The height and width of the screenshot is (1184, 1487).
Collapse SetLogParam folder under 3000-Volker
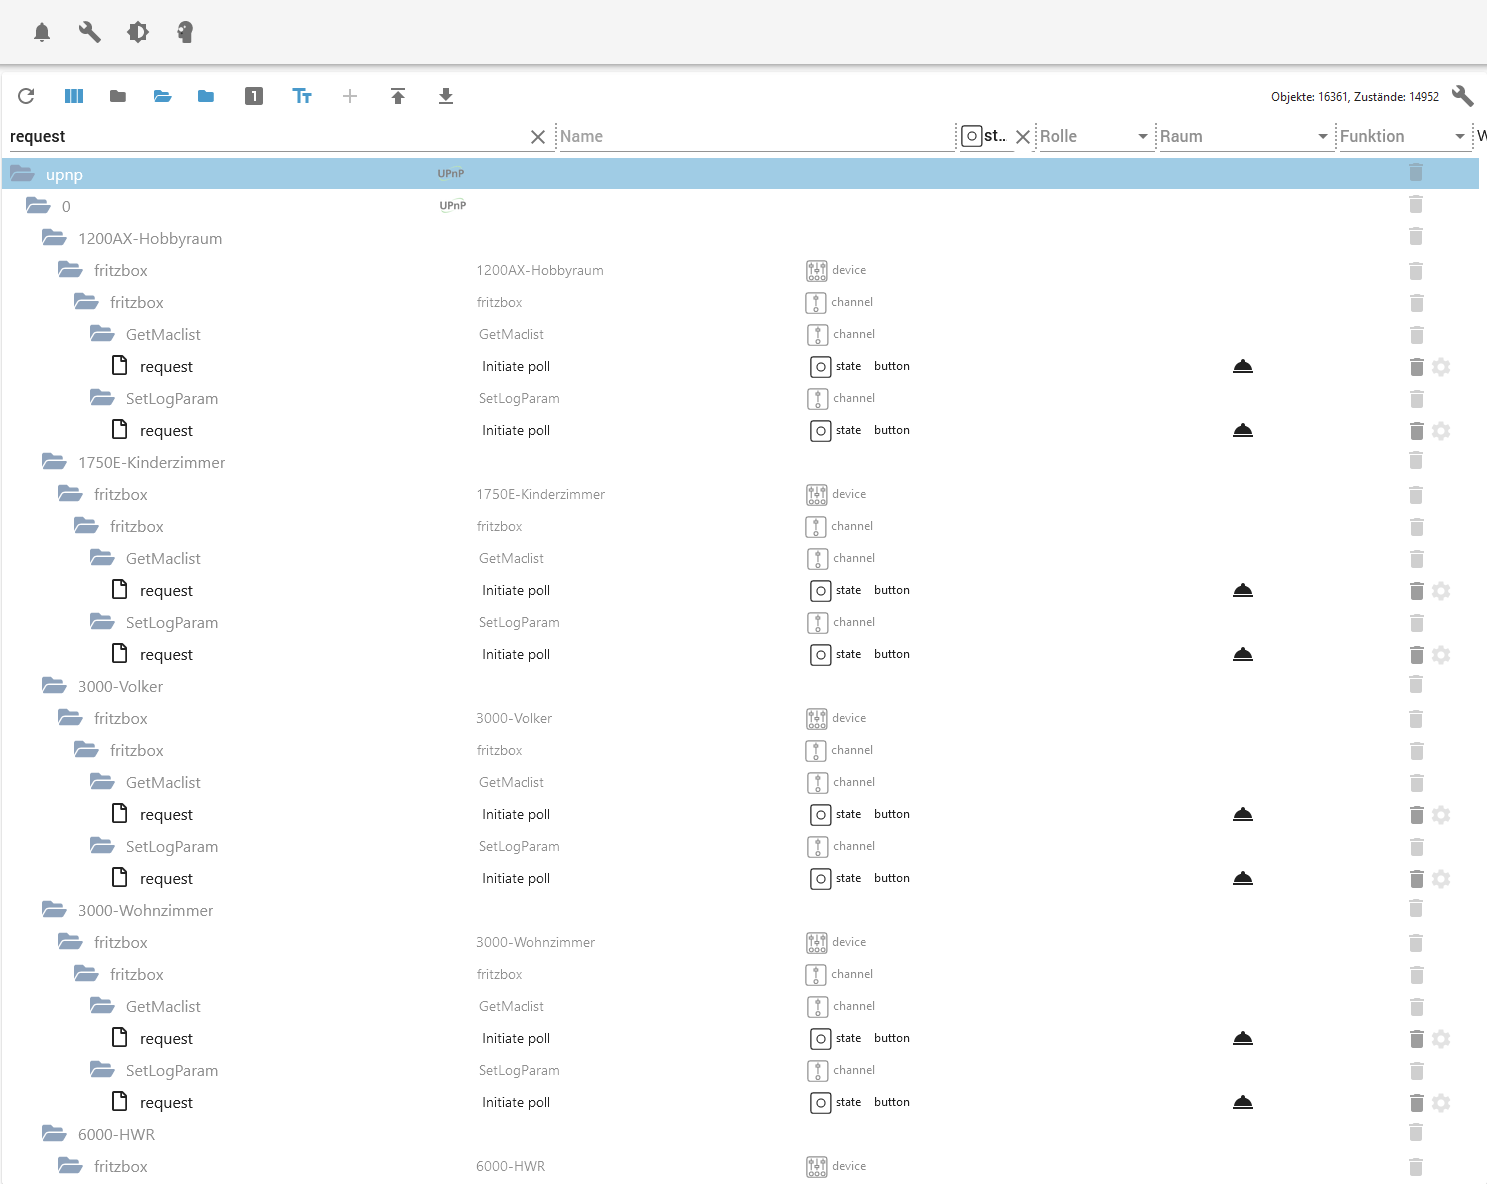coord(102,846)
